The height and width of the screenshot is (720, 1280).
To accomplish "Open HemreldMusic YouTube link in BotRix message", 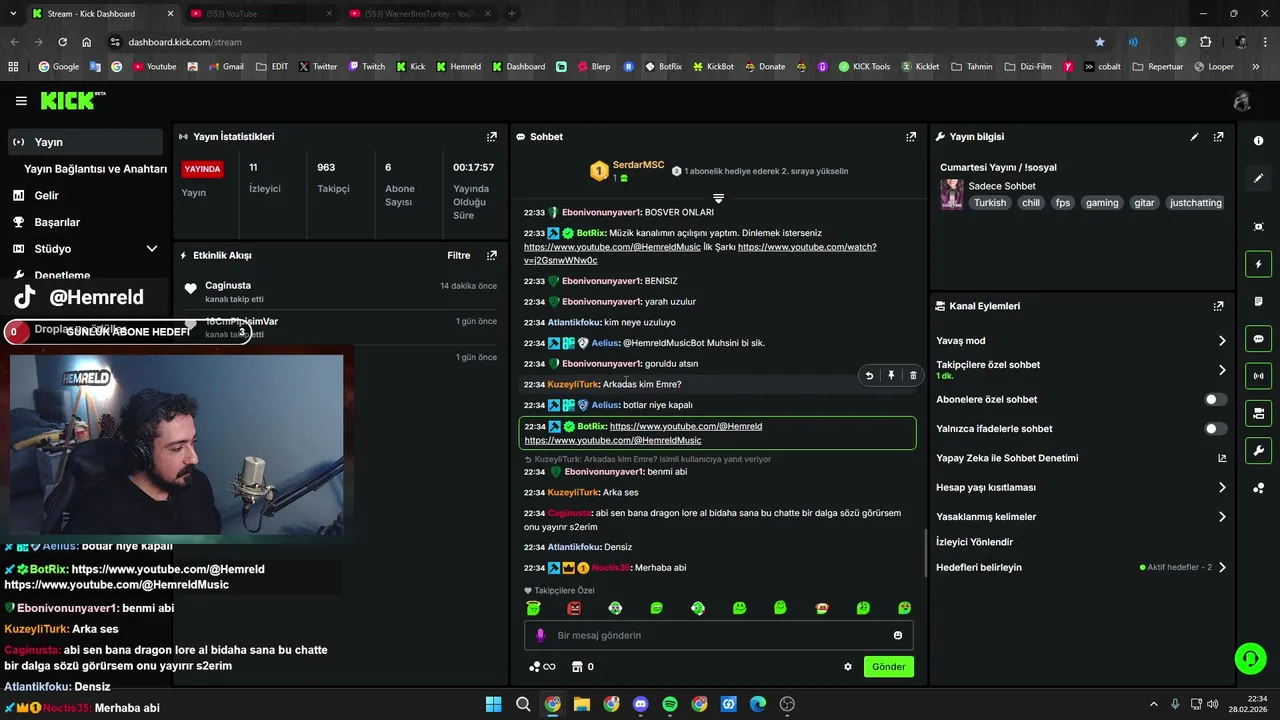I will [x=612, y=247].
